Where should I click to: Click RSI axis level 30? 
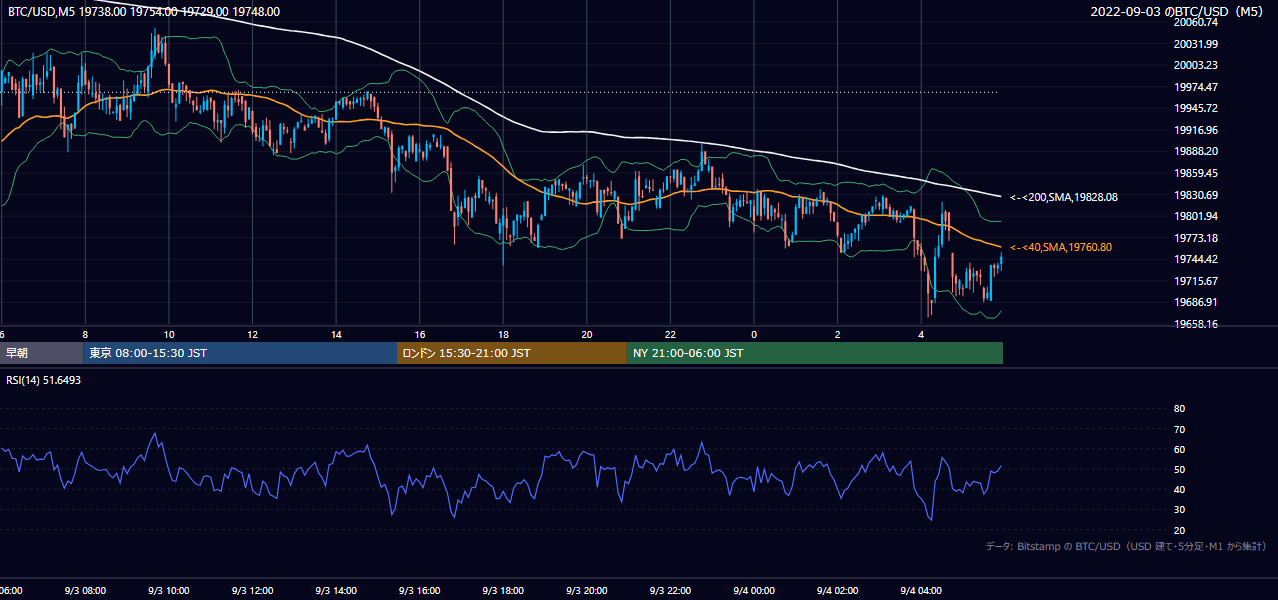coord(1179,510)
